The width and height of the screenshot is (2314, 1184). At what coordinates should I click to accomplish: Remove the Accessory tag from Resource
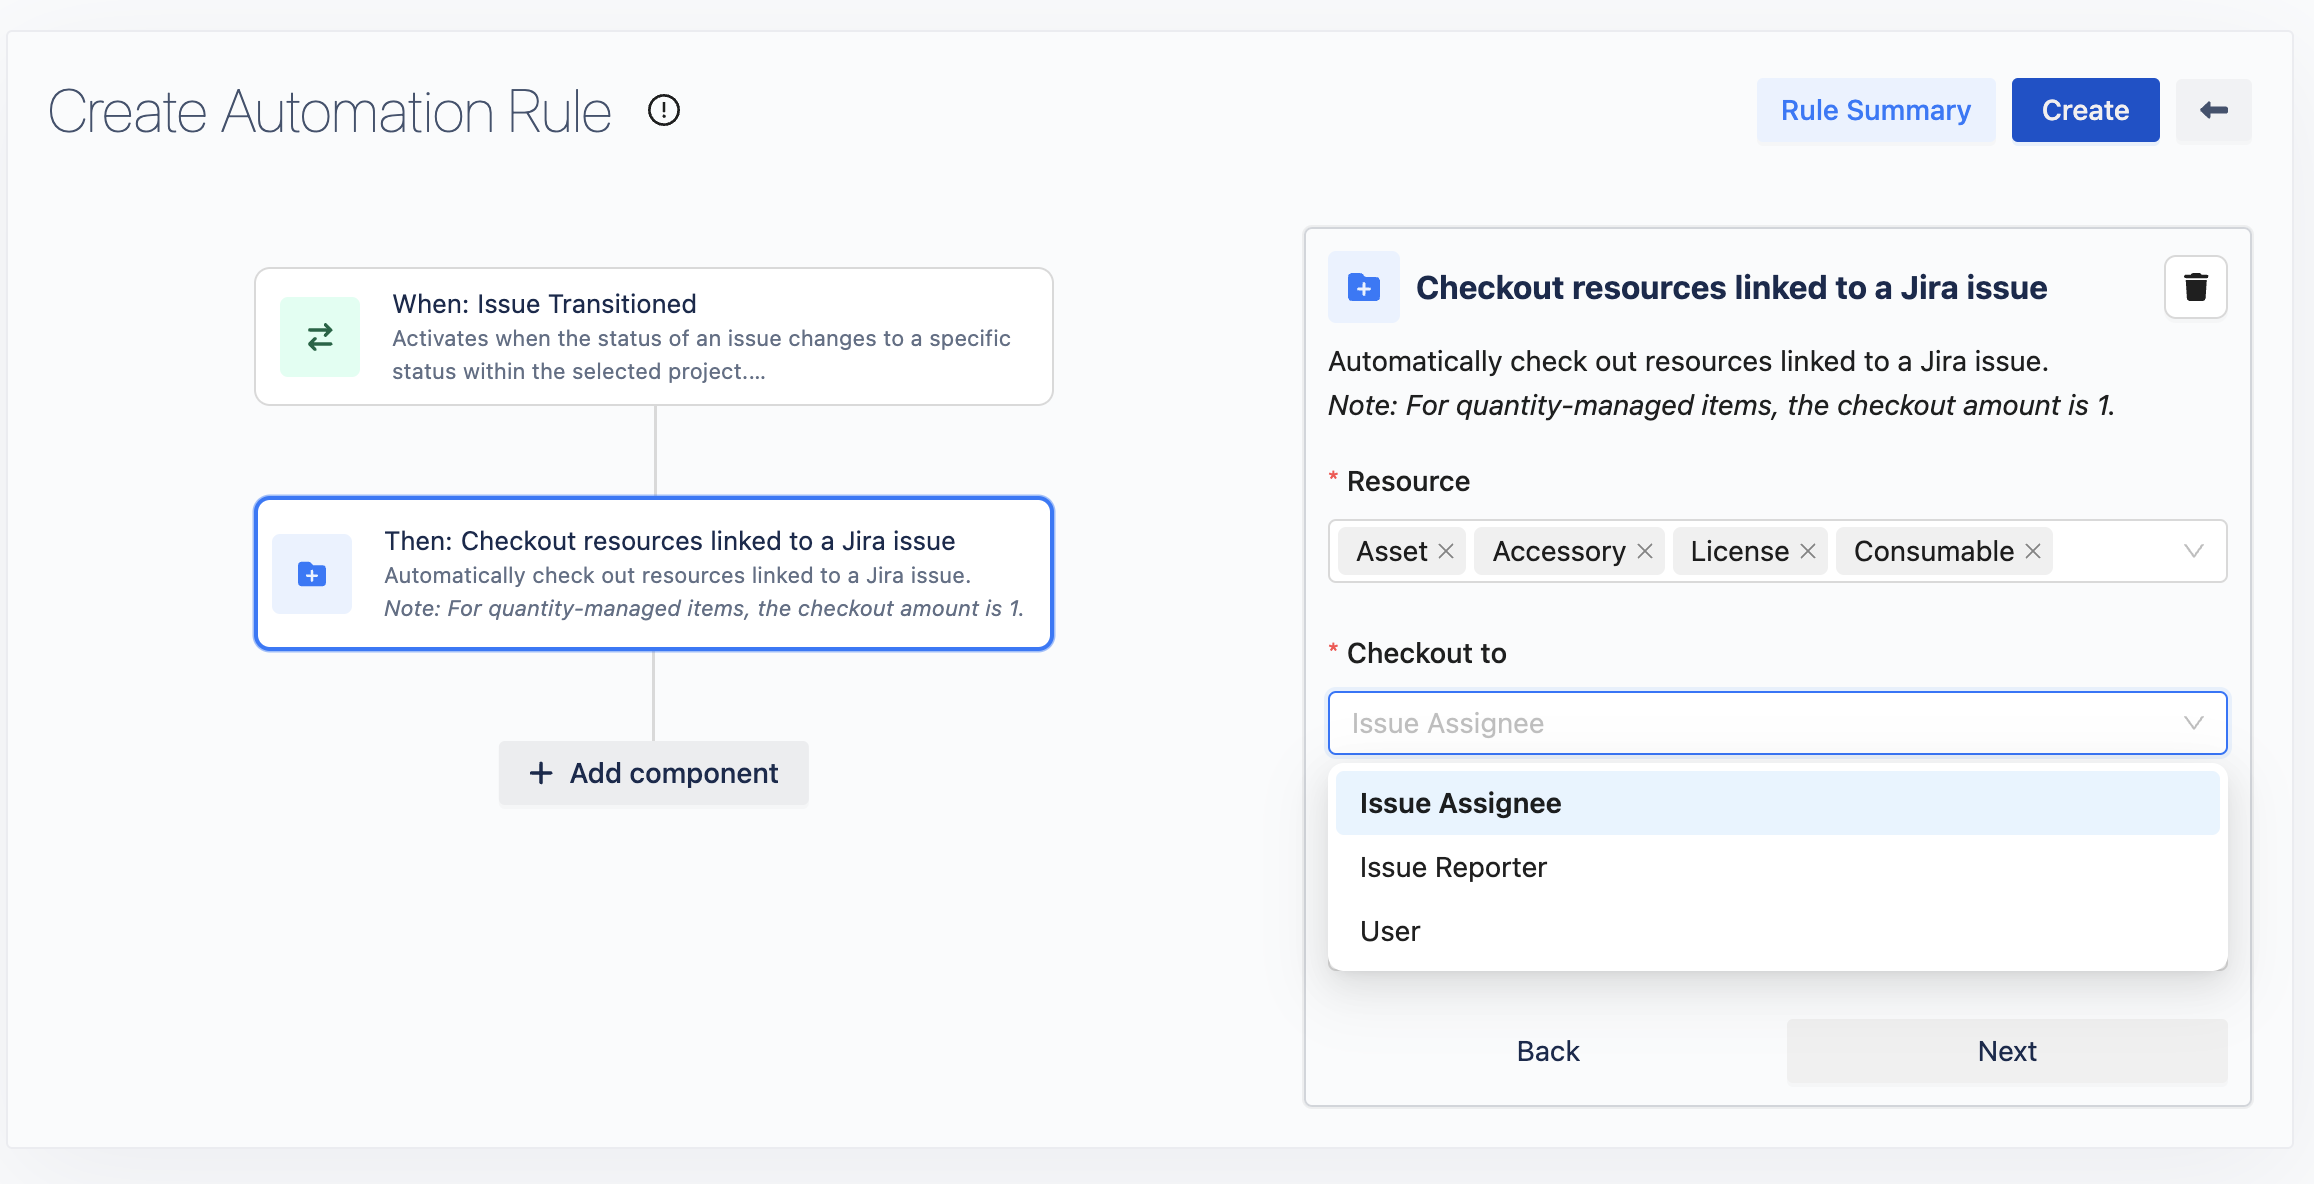[1645, 551]
